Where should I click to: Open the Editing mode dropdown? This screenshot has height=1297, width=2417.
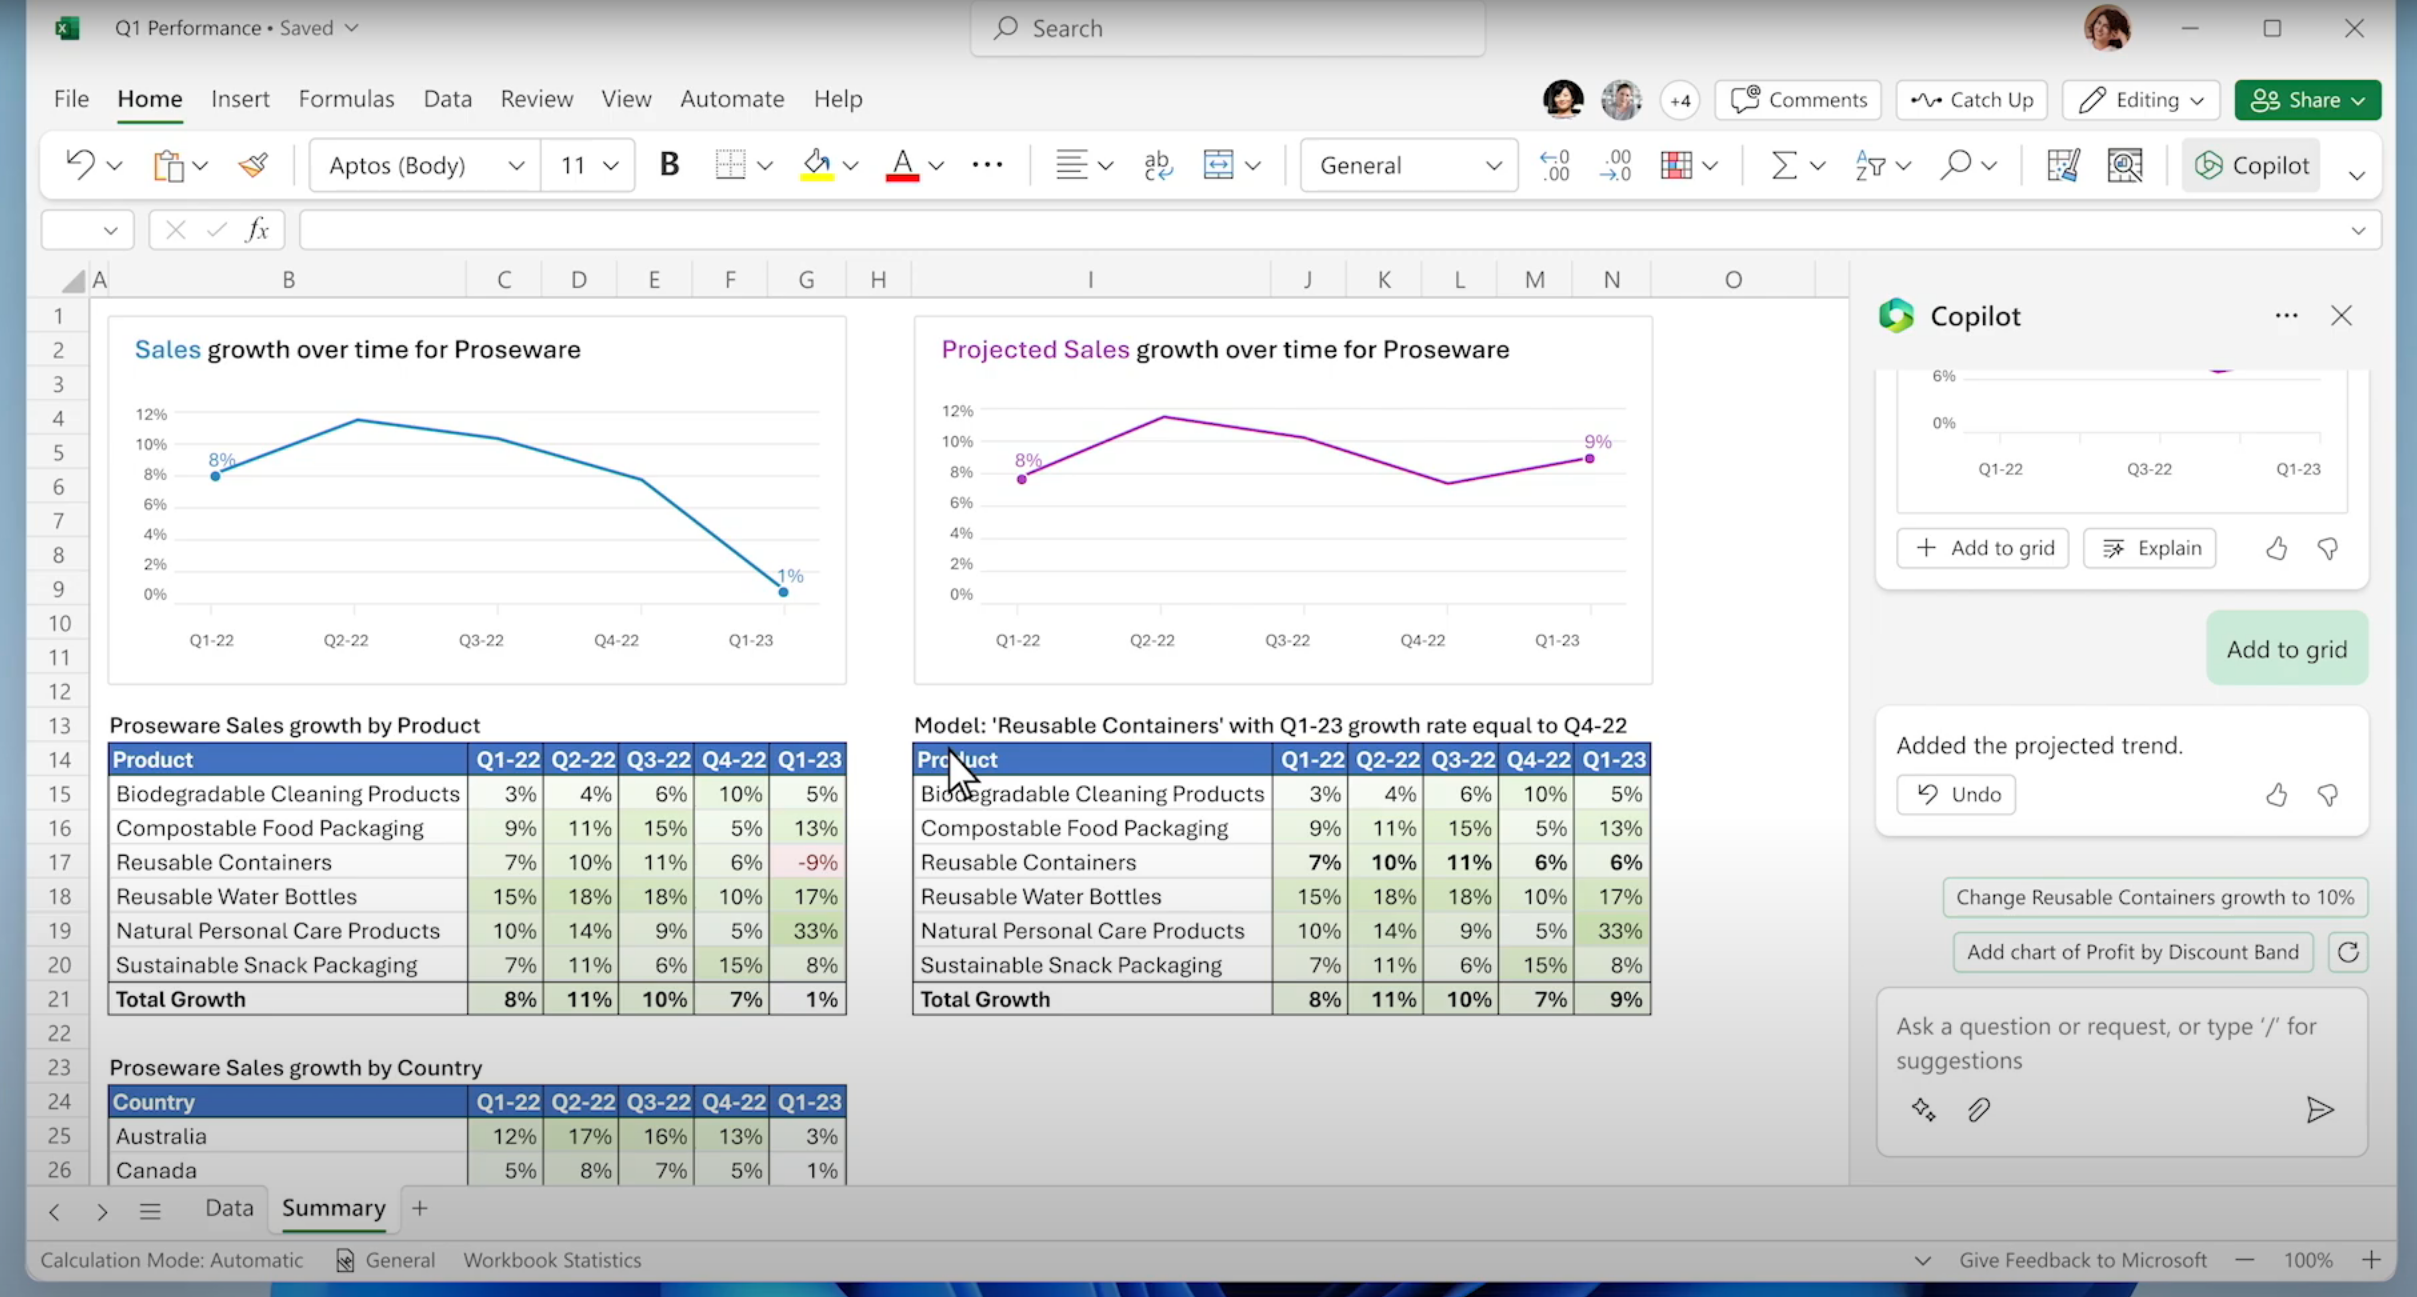click(2141, 100)
